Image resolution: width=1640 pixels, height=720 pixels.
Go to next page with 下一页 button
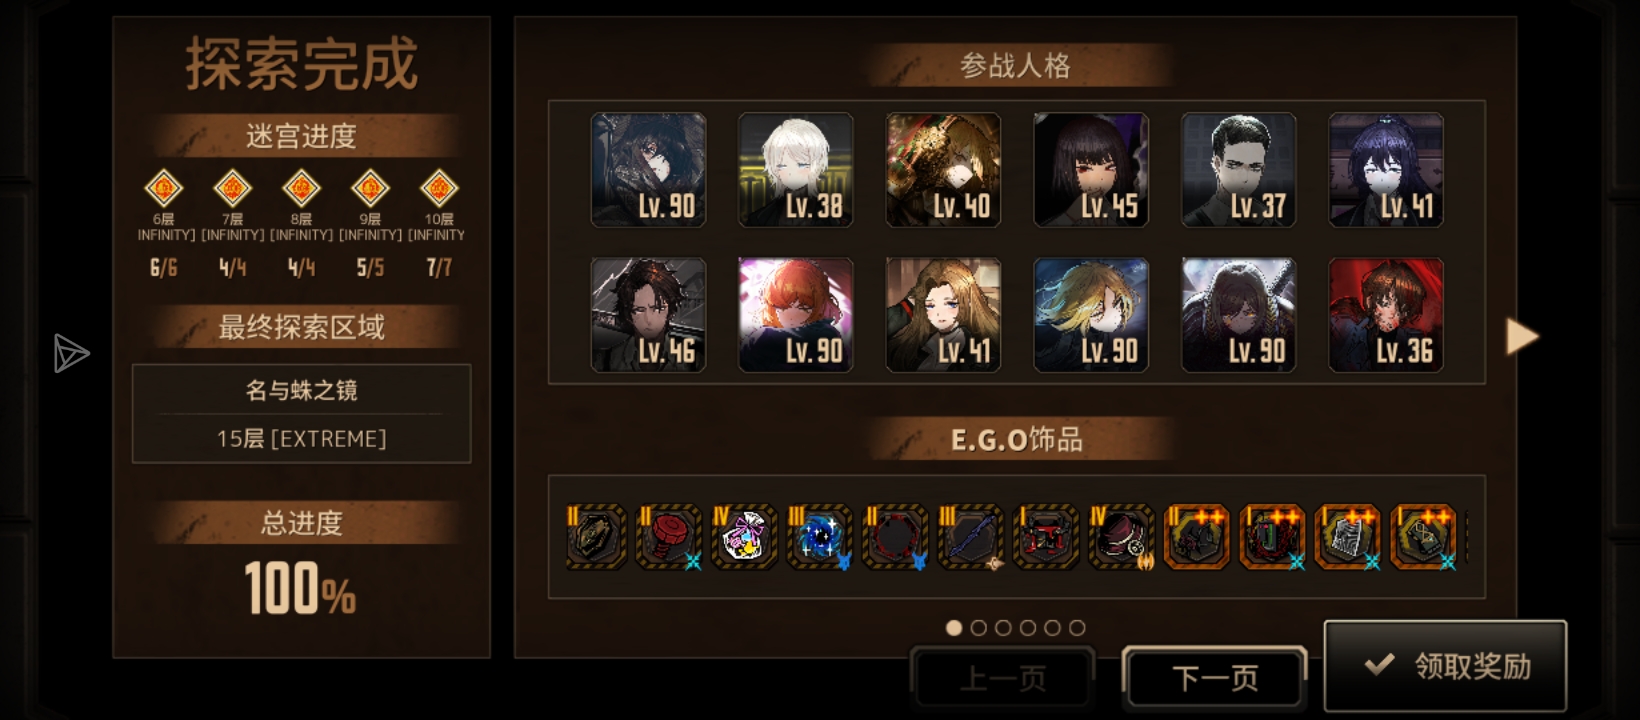(x=1214, y=678)
